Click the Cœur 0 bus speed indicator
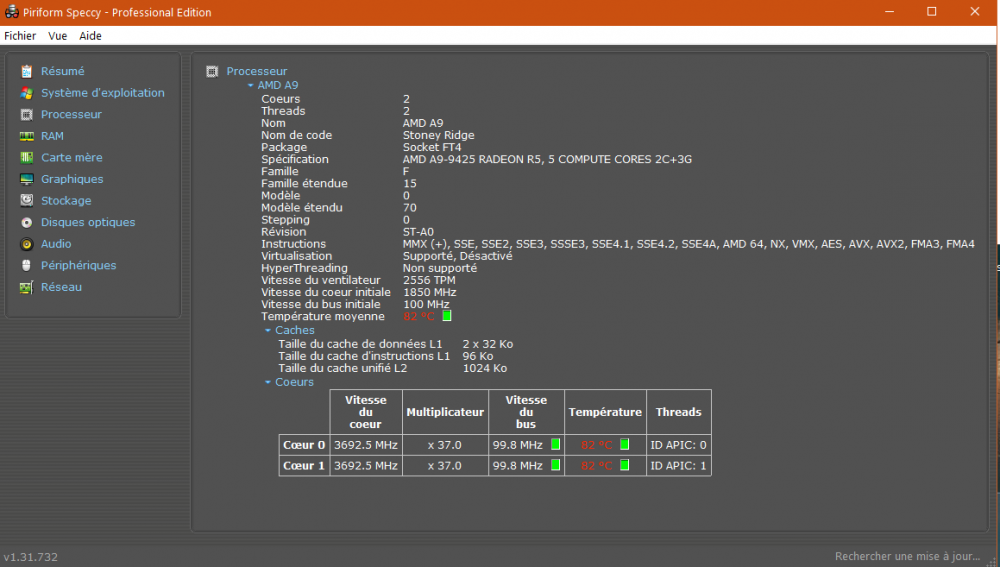Viewport: 1000px width, 567px height. 555,444
